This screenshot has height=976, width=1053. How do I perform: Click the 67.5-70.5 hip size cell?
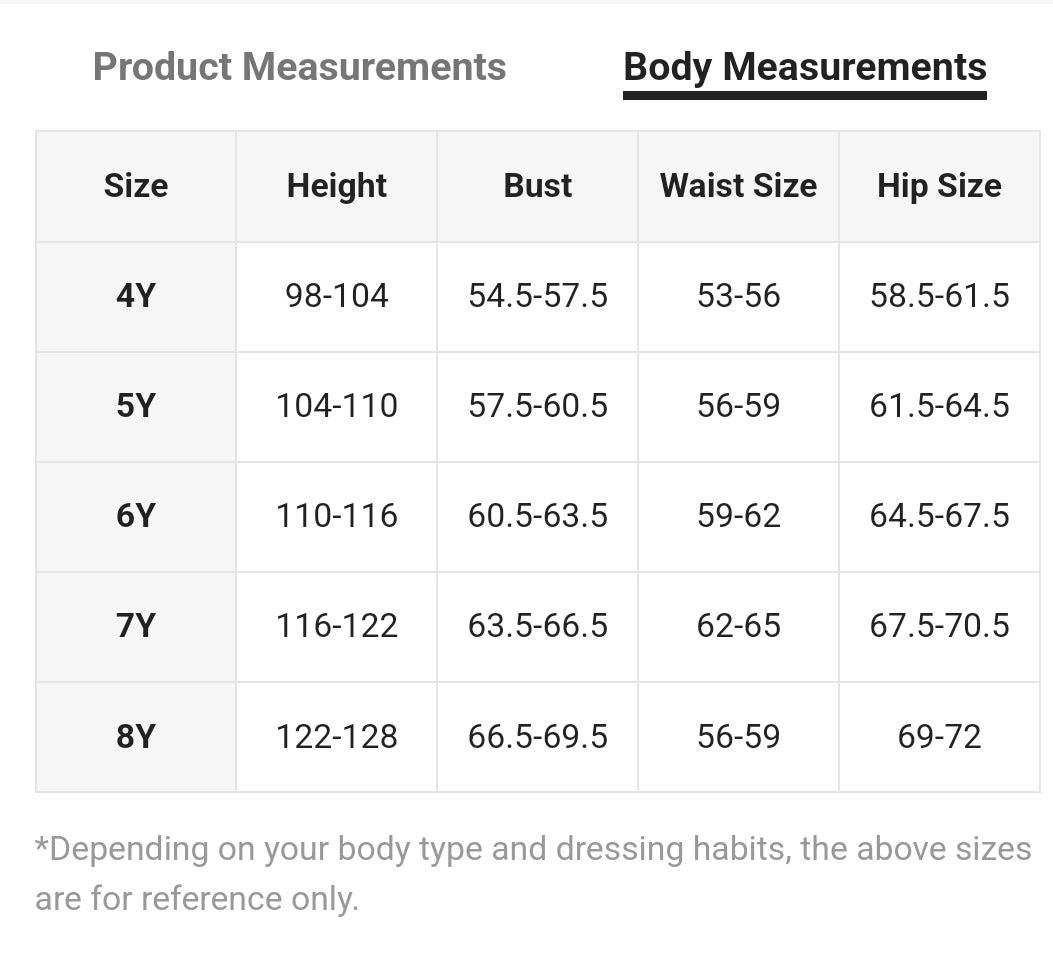point(939,626)
